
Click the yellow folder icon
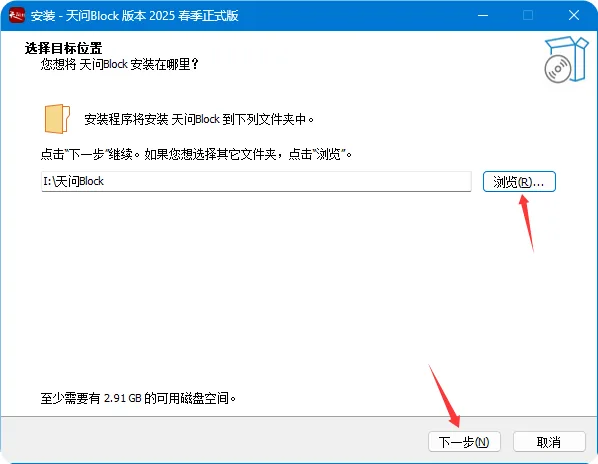(x=57, y=119)
